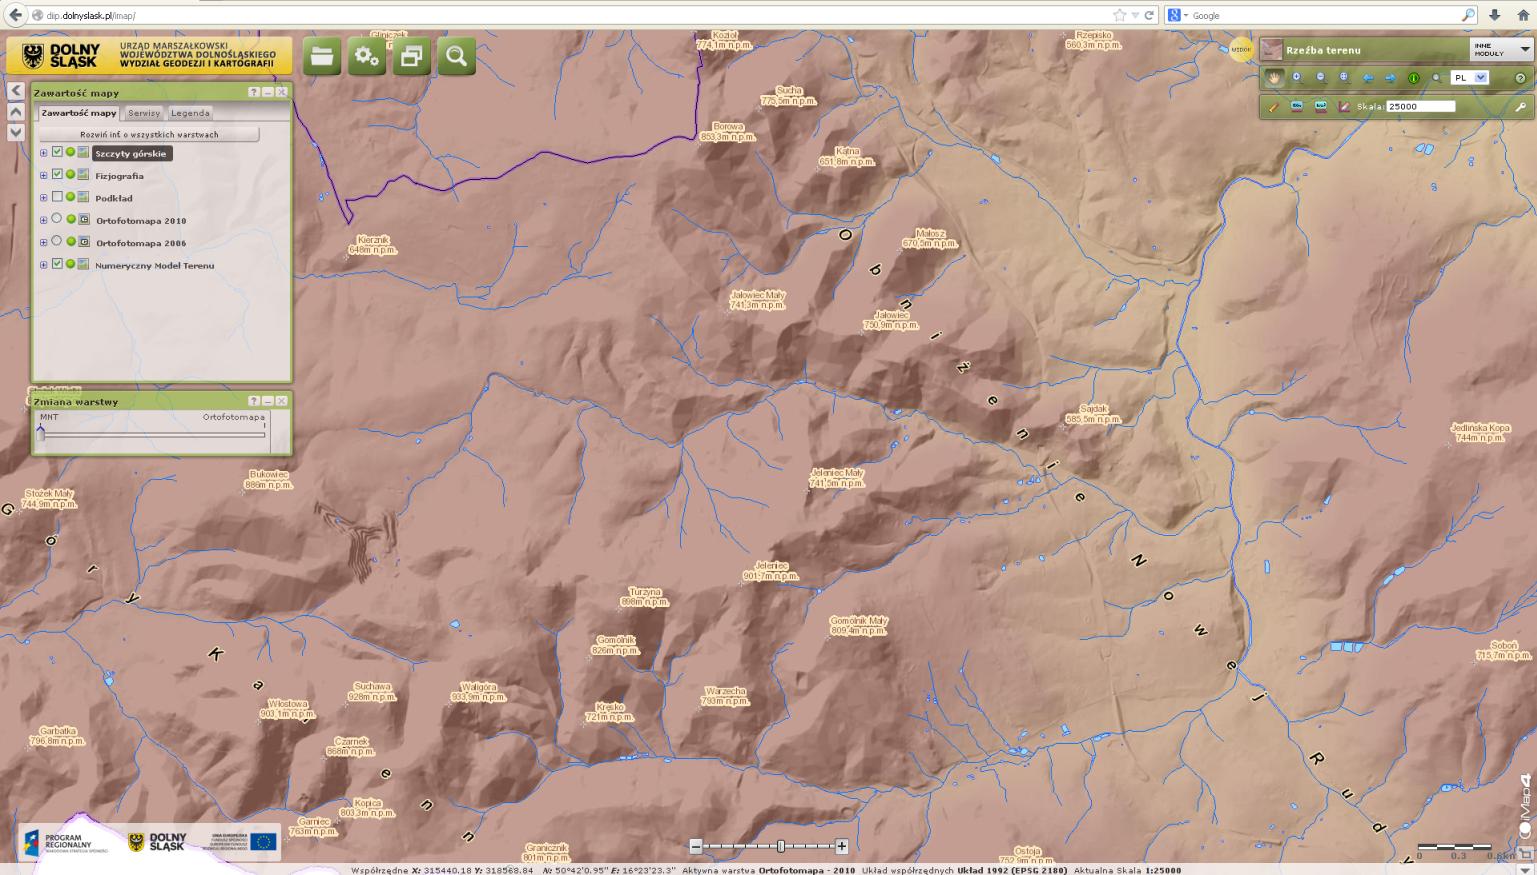1537x875 pixels.
Task: Select Numeryczny Model Terenu layer name
Action: click(x=155, y=266)
